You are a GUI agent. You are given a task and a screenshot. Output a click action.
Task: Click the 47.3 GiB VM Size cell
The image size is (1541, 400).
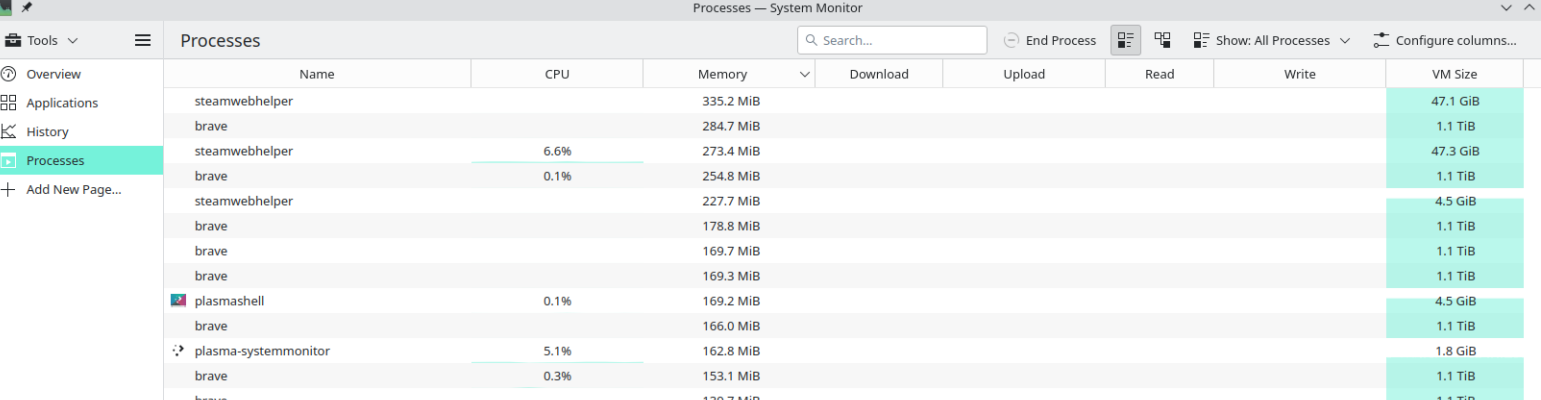(1454, 151)
